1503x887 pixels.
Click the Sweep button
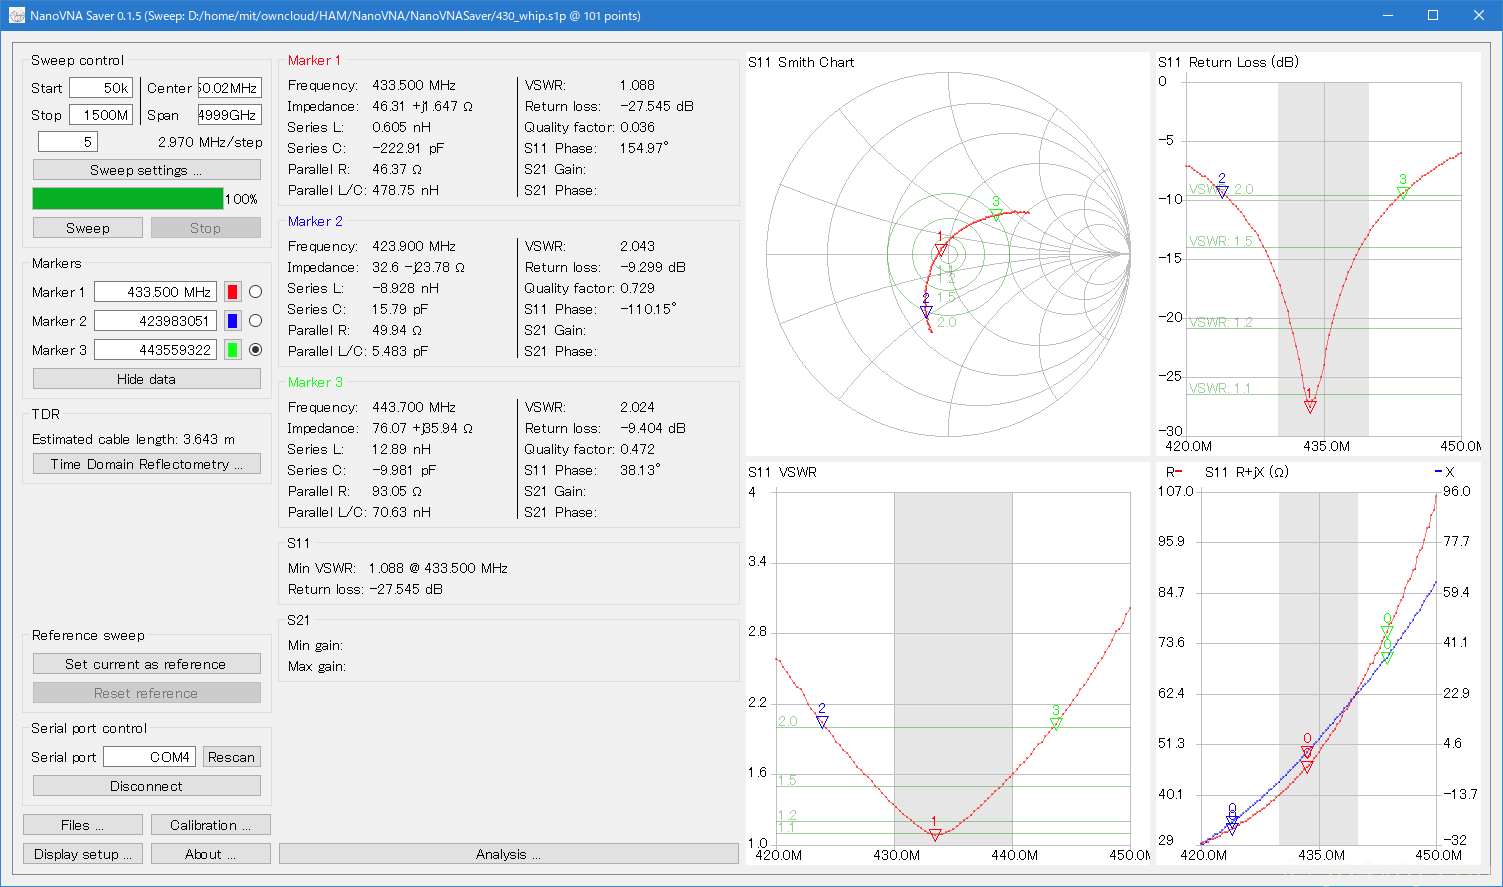[88, 228]
